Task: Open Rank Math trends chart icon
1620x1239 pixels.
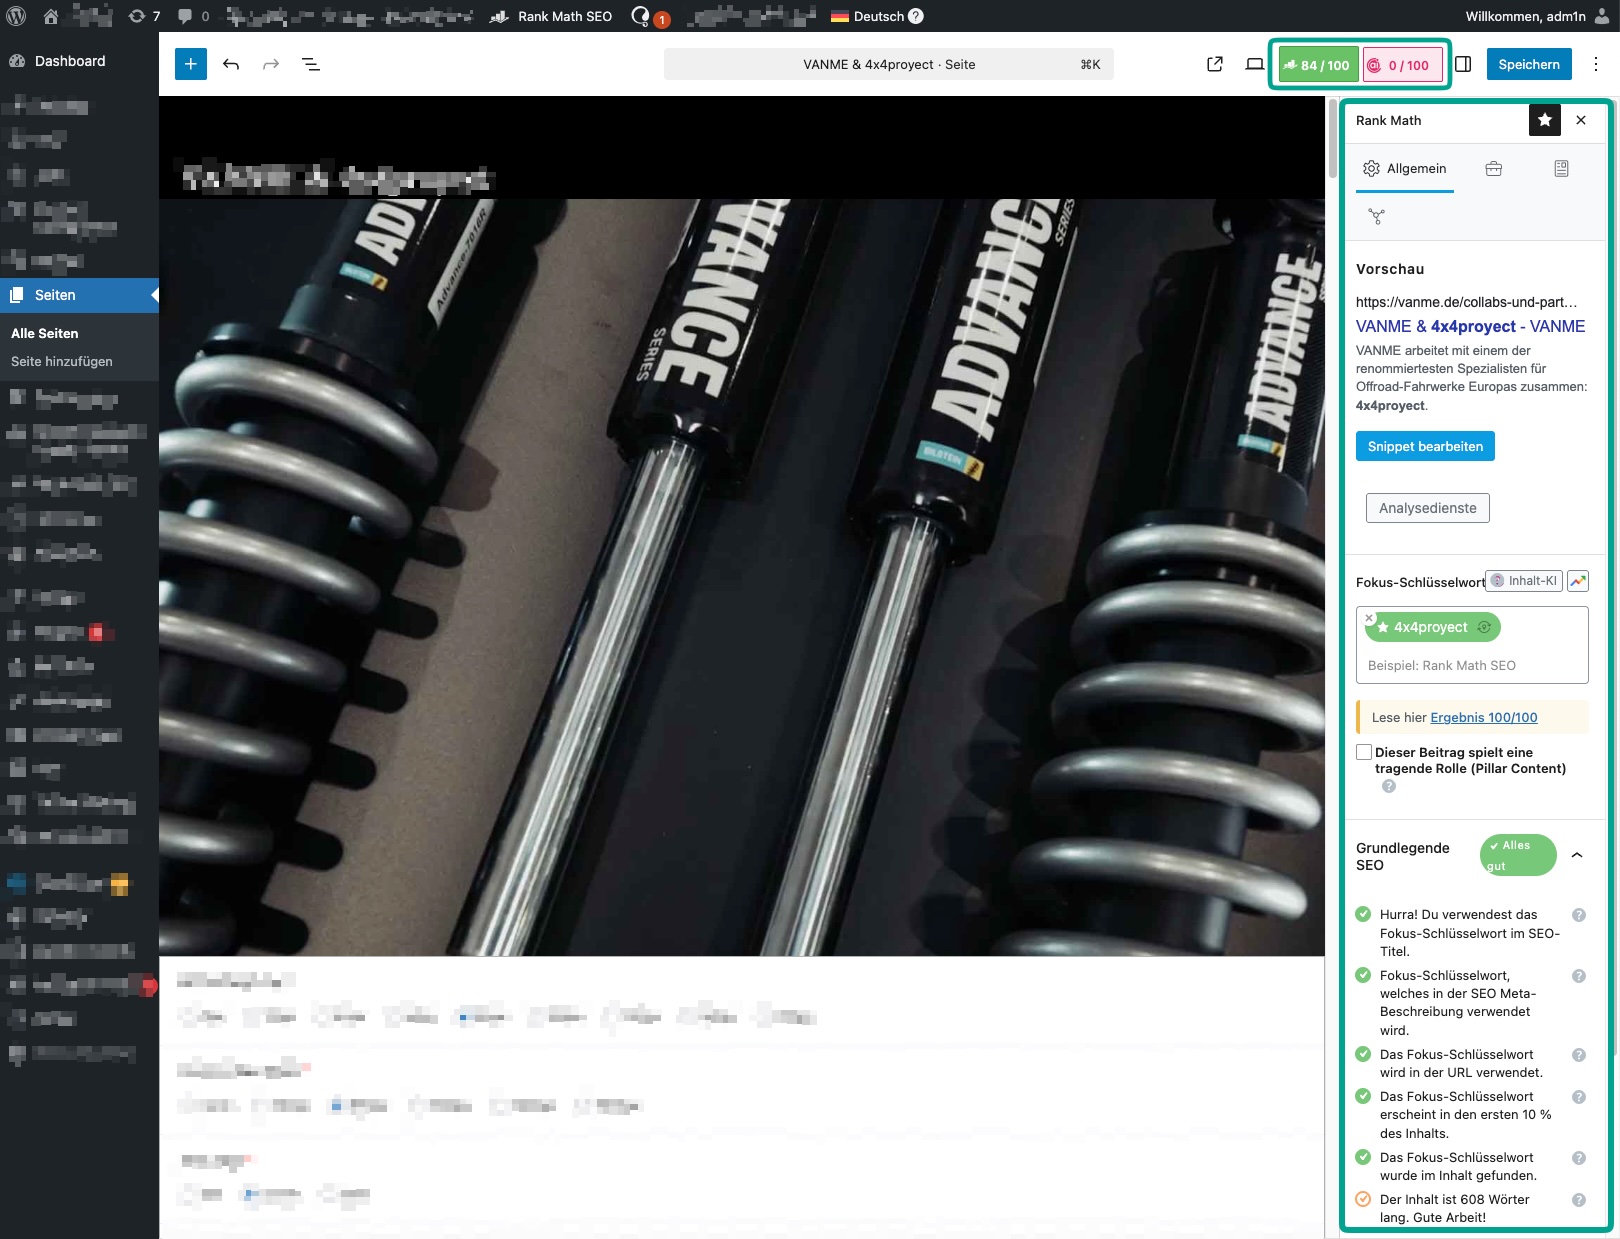Action: click(x=1578, y=581)
